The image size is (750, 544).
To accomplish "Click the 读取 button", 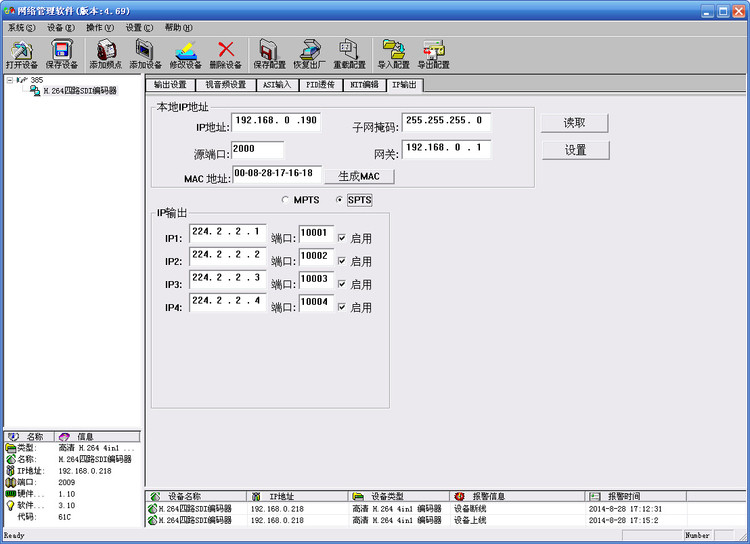I will pyautogui.click(x=574, y=123).
